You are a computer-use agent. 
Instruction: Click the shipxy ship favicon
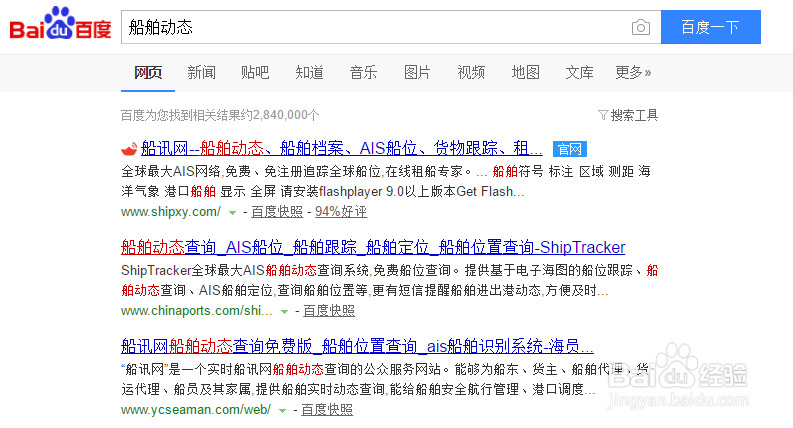coord(129,149)
